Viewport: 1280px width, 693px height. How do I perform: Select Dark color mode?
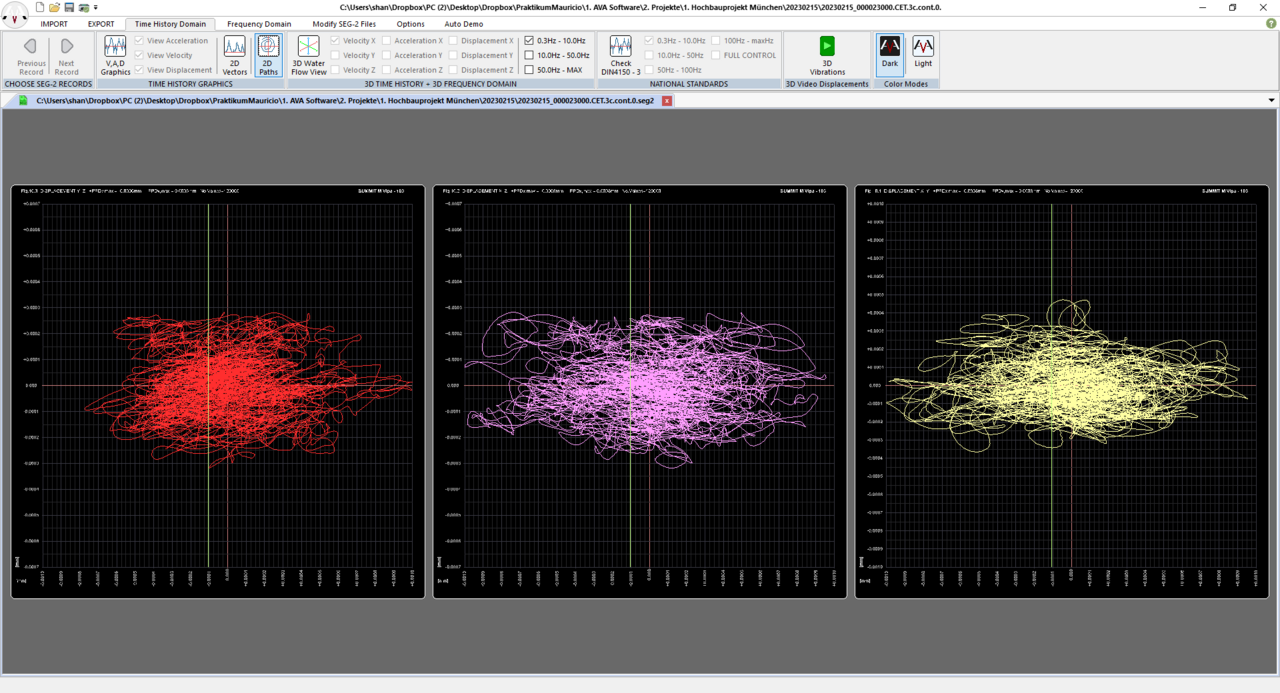click(x=889, y=52)
